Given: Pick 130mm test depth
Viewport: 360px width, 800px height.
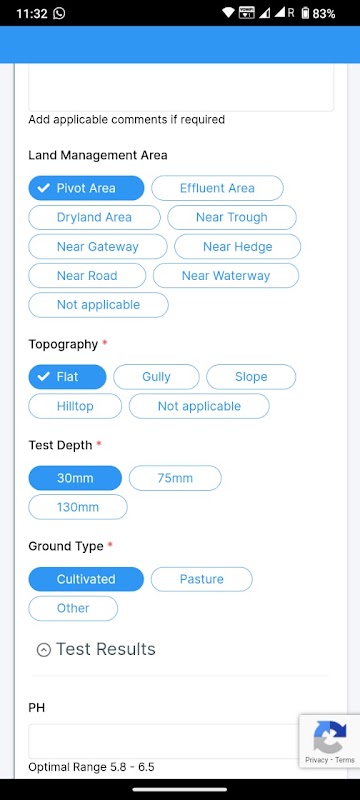Looking at the screenshot, I should click(78, 507).
